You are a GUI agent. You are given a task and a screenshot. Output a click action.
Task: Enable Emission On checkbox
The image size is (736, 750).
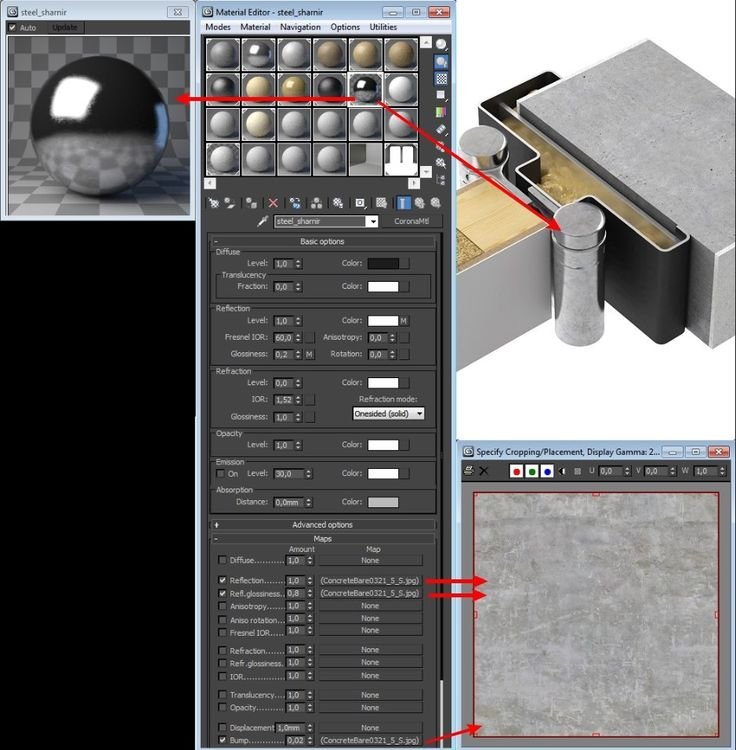tap(220, 474)
